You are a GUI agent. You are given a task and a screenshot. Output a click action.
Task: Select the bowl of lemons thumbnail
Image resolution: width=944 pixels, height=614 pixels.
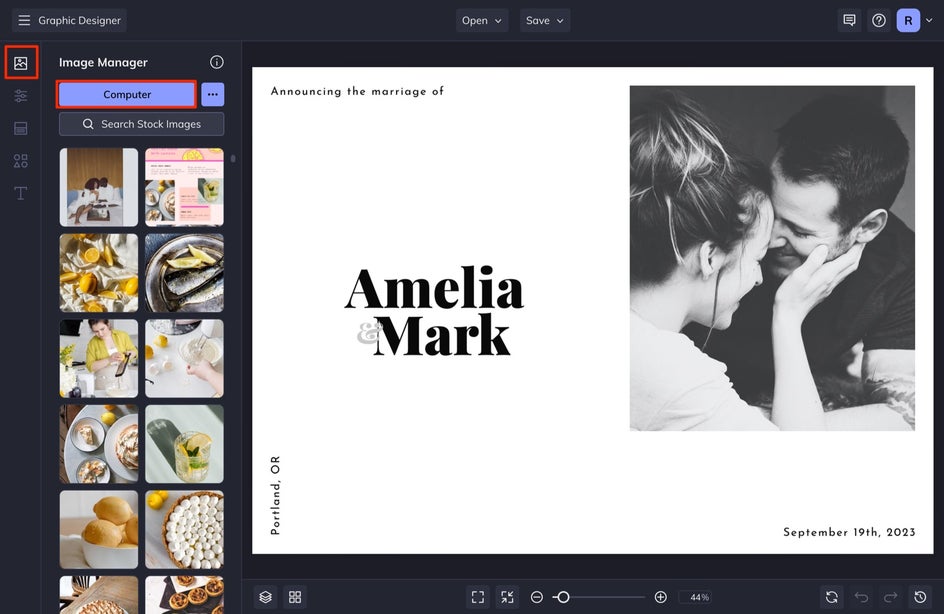[x=99, y=529]
